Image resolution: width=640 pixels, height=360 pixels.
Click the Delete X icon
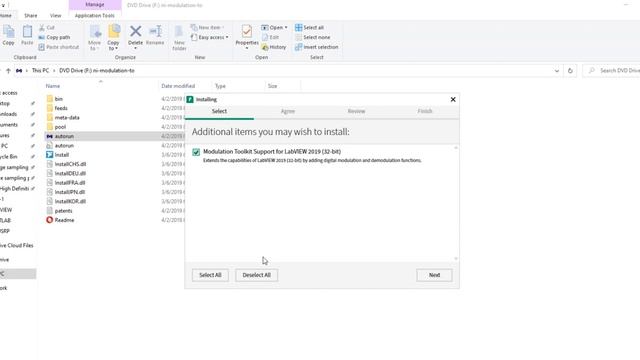(135, 31)
